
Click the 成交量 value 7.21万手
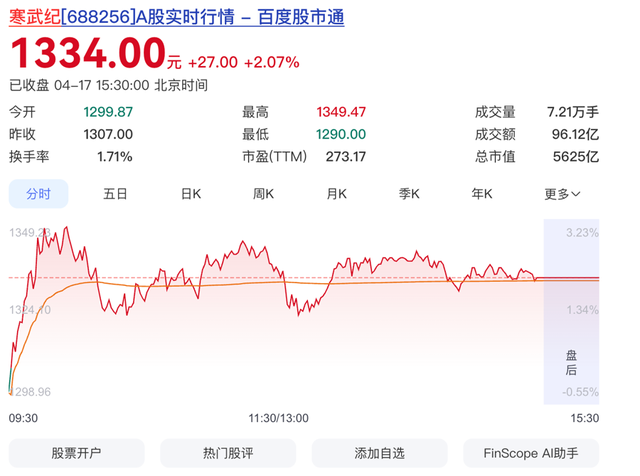573,112
